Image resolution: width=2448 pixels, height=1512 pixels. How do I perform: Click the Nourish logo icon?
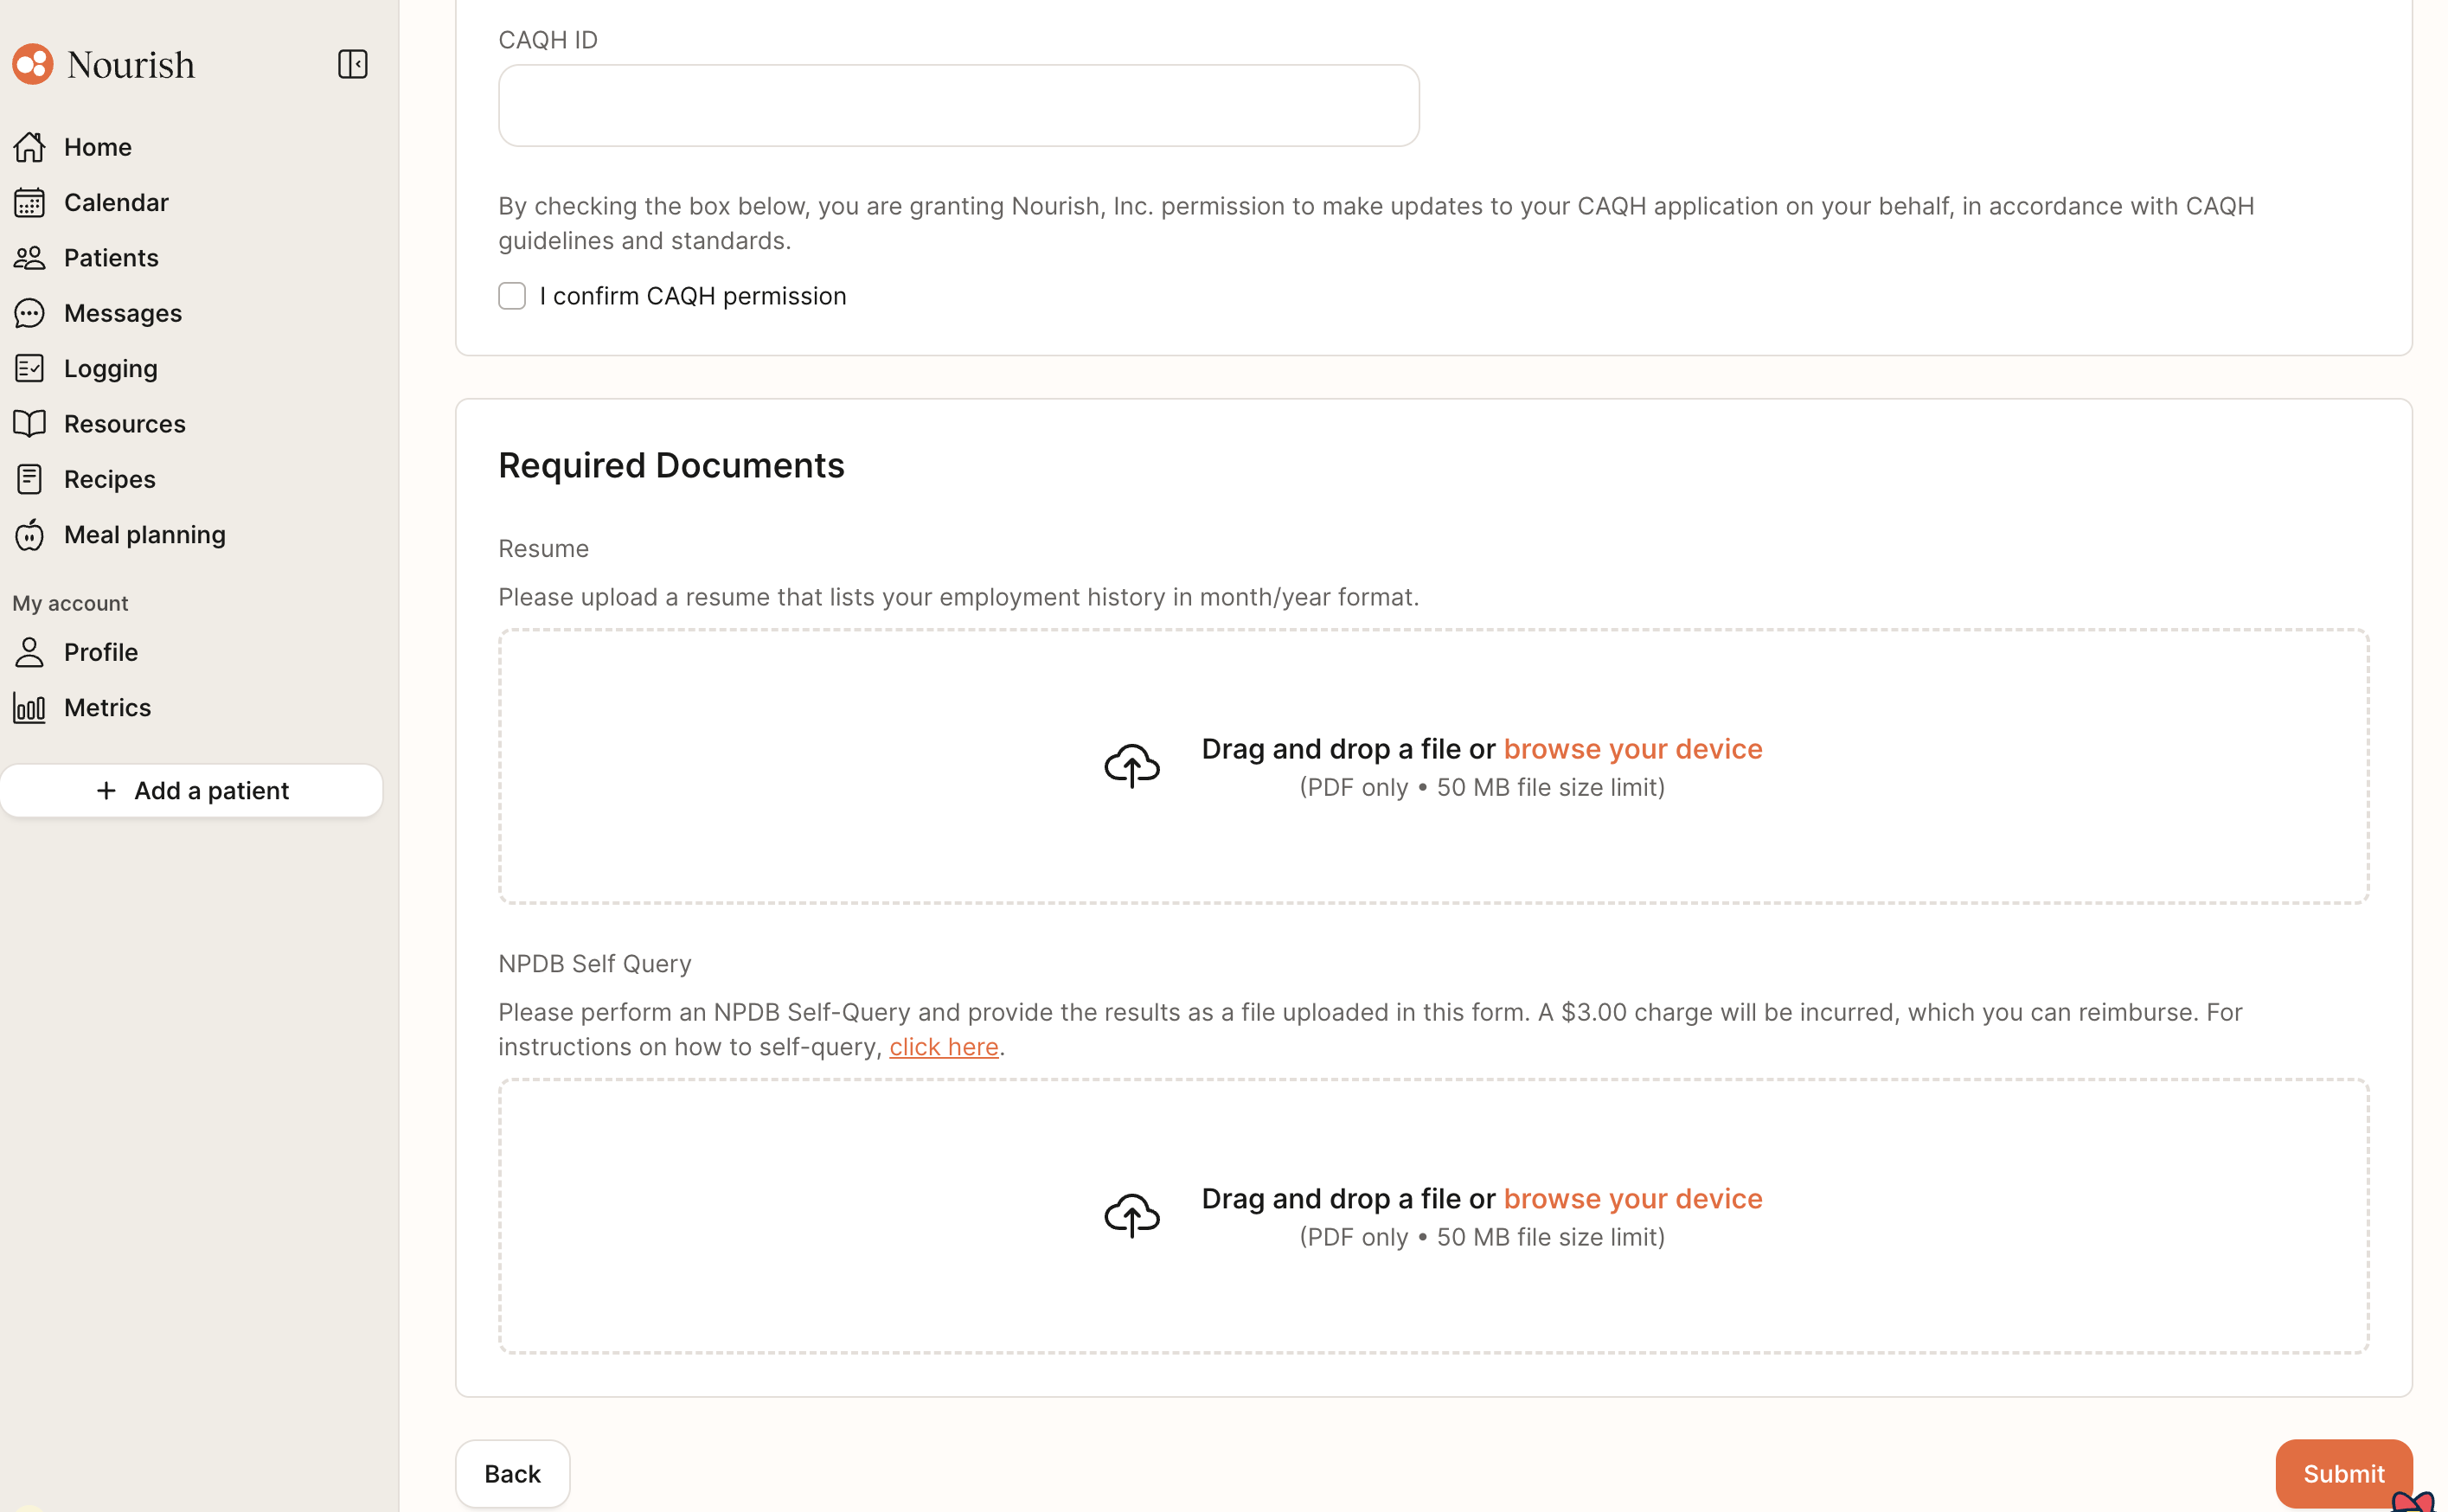(x=33, y=64)
